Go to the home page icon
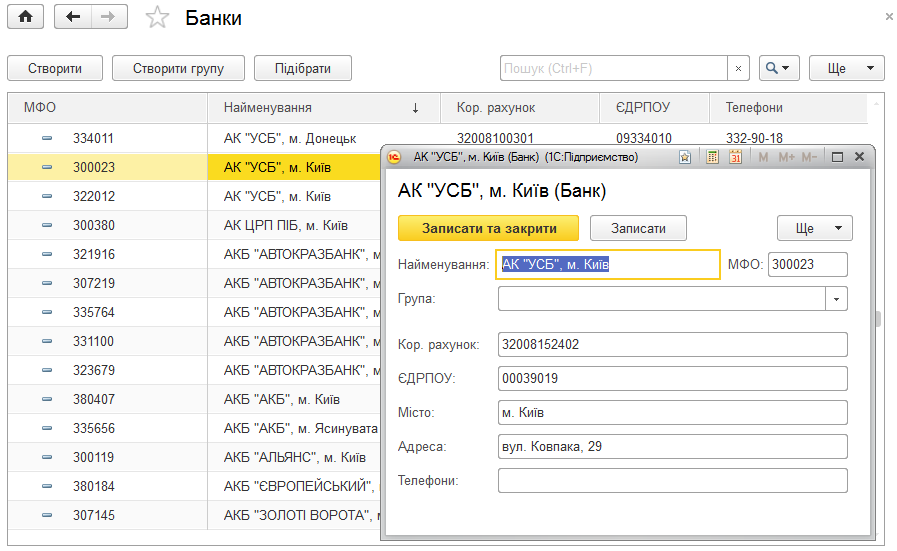The height and width of the screenshot is (551, 897). click(x=25, y=17)
